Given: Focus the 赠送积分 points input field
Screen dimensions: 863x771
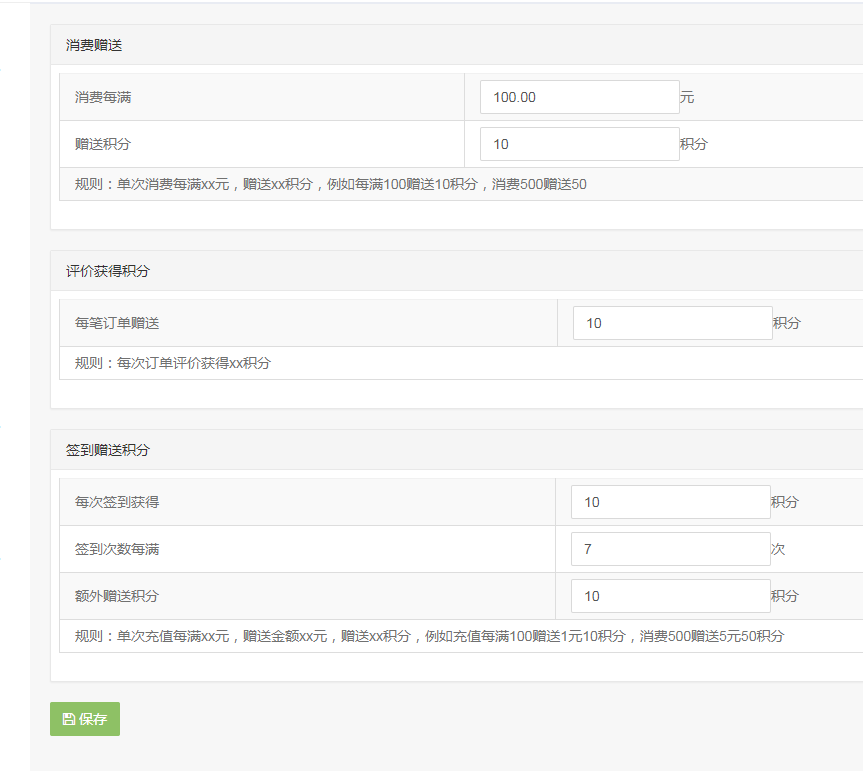Looking at the screenshot, I should tap(580, 144).
